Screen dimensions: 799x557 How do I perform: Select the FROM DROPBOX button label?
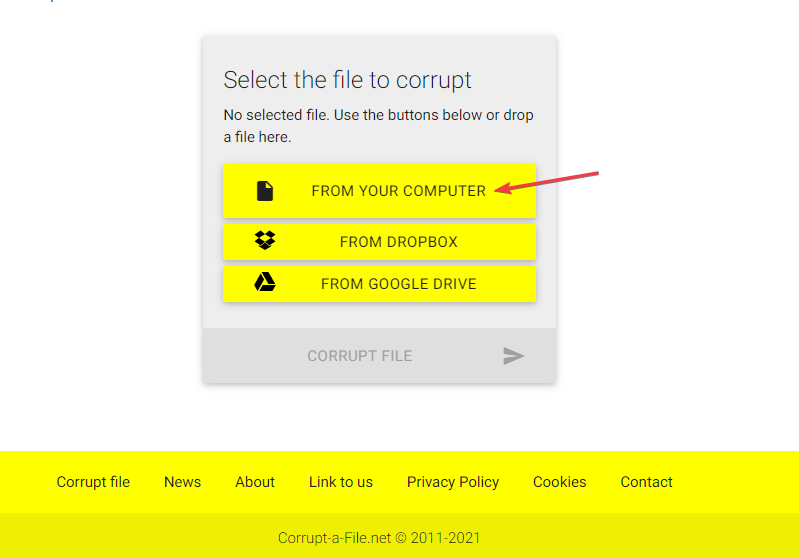coord(398,242)
